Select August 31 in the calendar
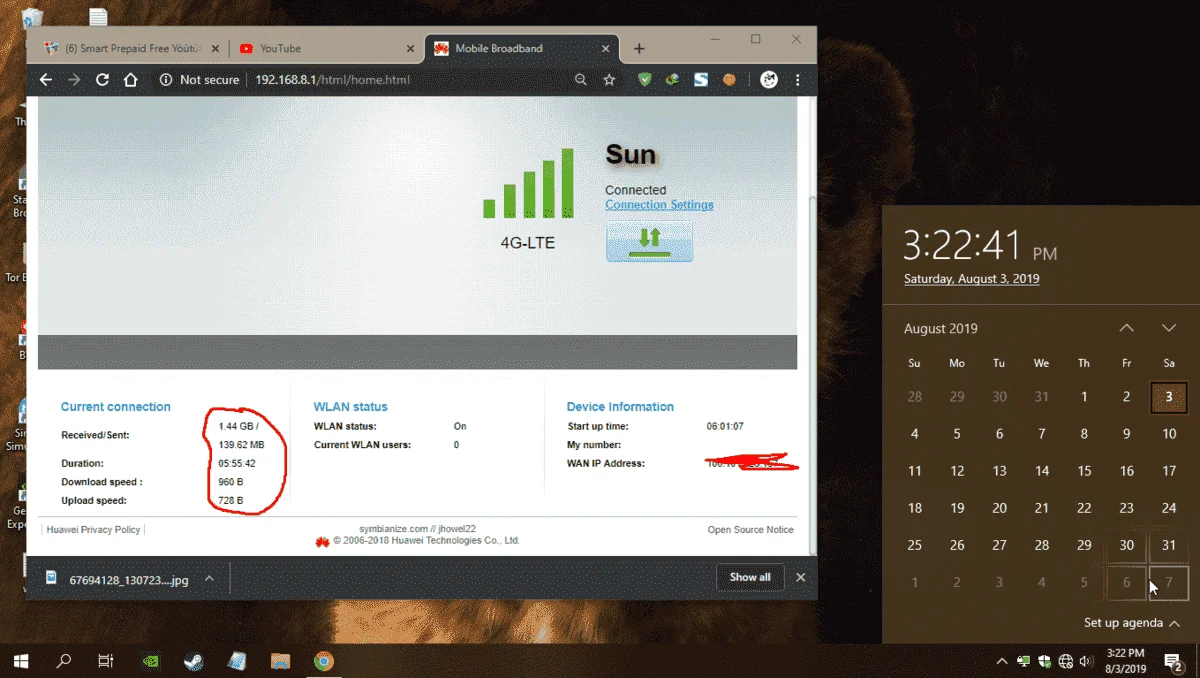 pos(1169,545)
